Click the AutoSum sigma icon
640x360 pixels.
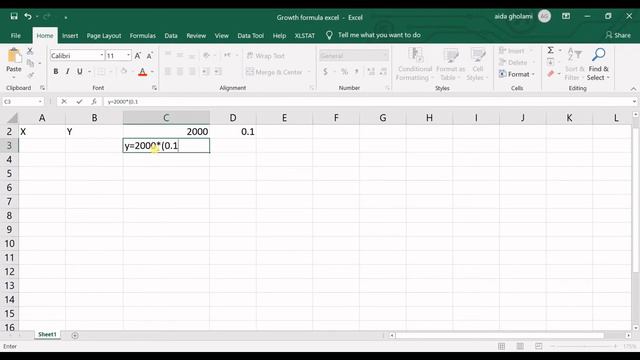coord(550,50)
